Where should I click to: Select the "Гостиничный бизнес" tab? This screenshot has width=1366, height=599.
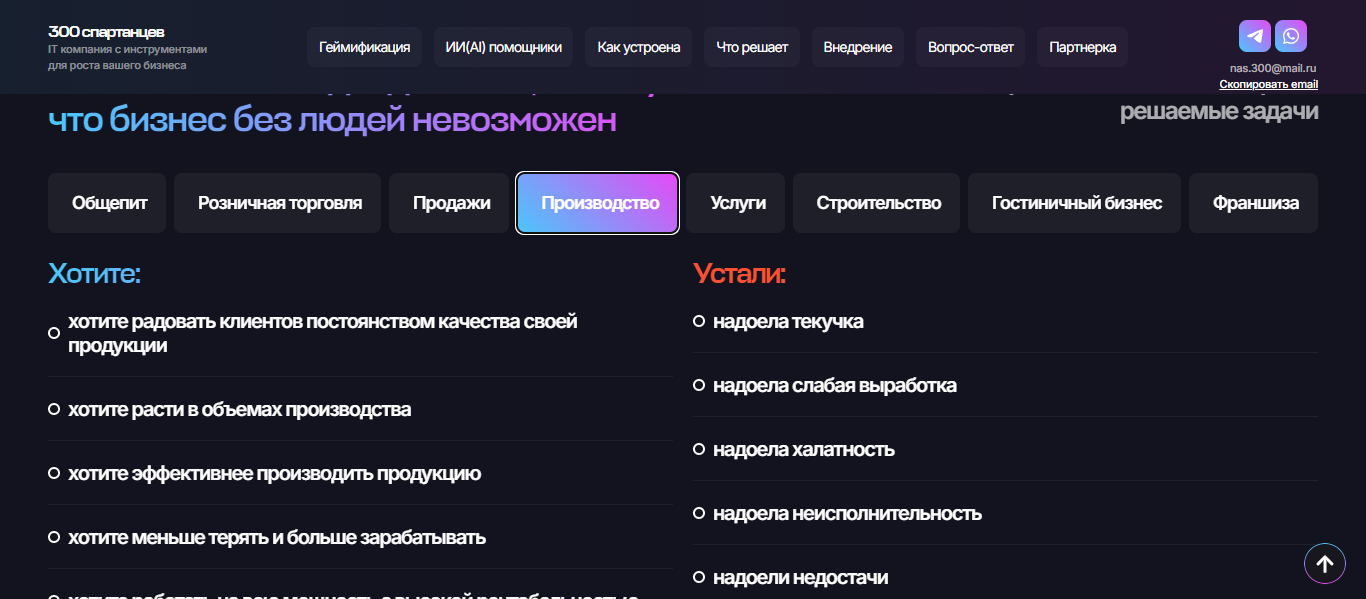[x=1076, y=203]
